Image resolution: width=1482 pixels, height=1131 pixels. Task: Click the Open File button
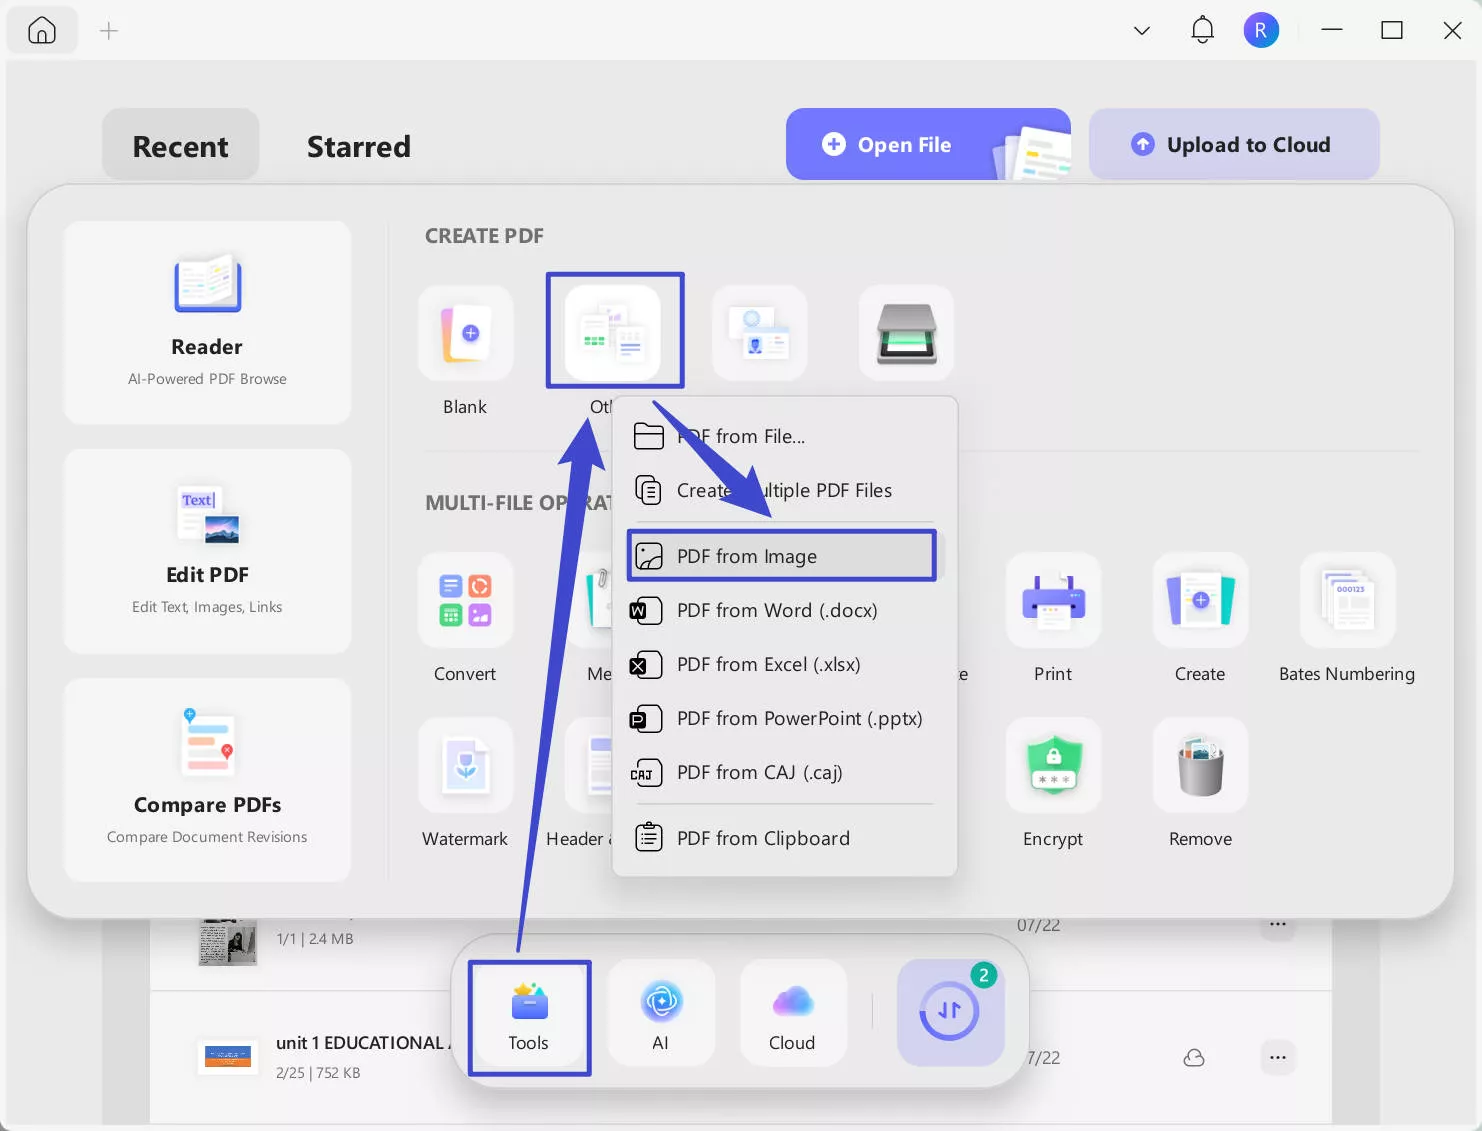point(928,144)
